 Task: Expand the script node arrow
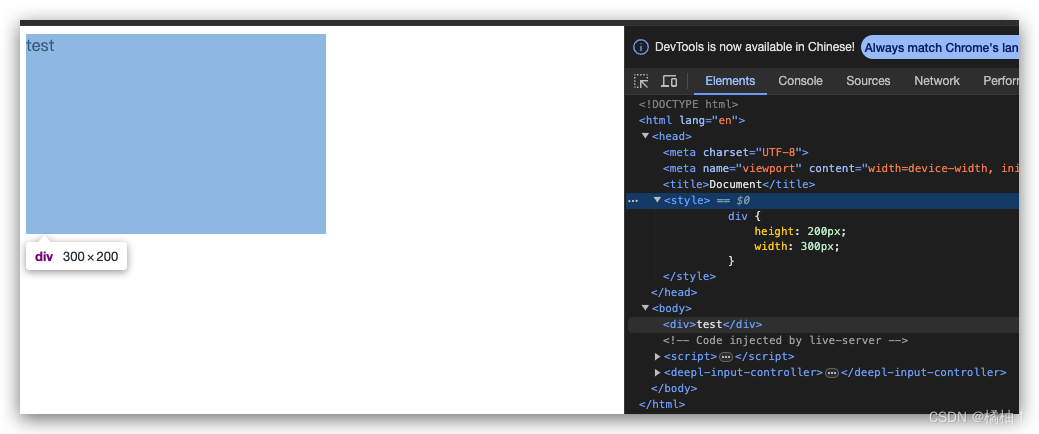(x=657, y=357)
